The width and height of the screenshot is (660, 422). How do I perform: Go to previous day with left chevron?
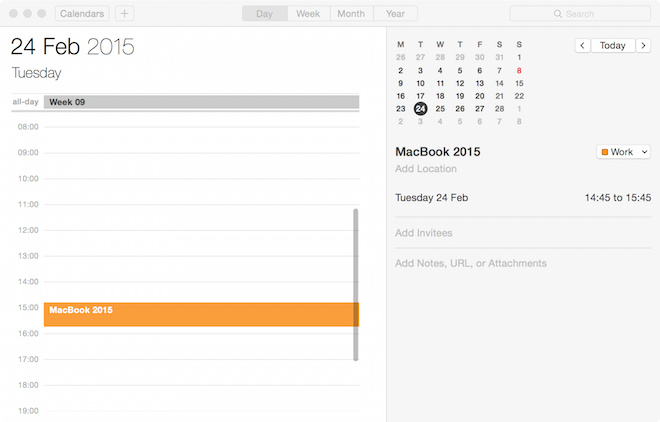coord(582,45)
